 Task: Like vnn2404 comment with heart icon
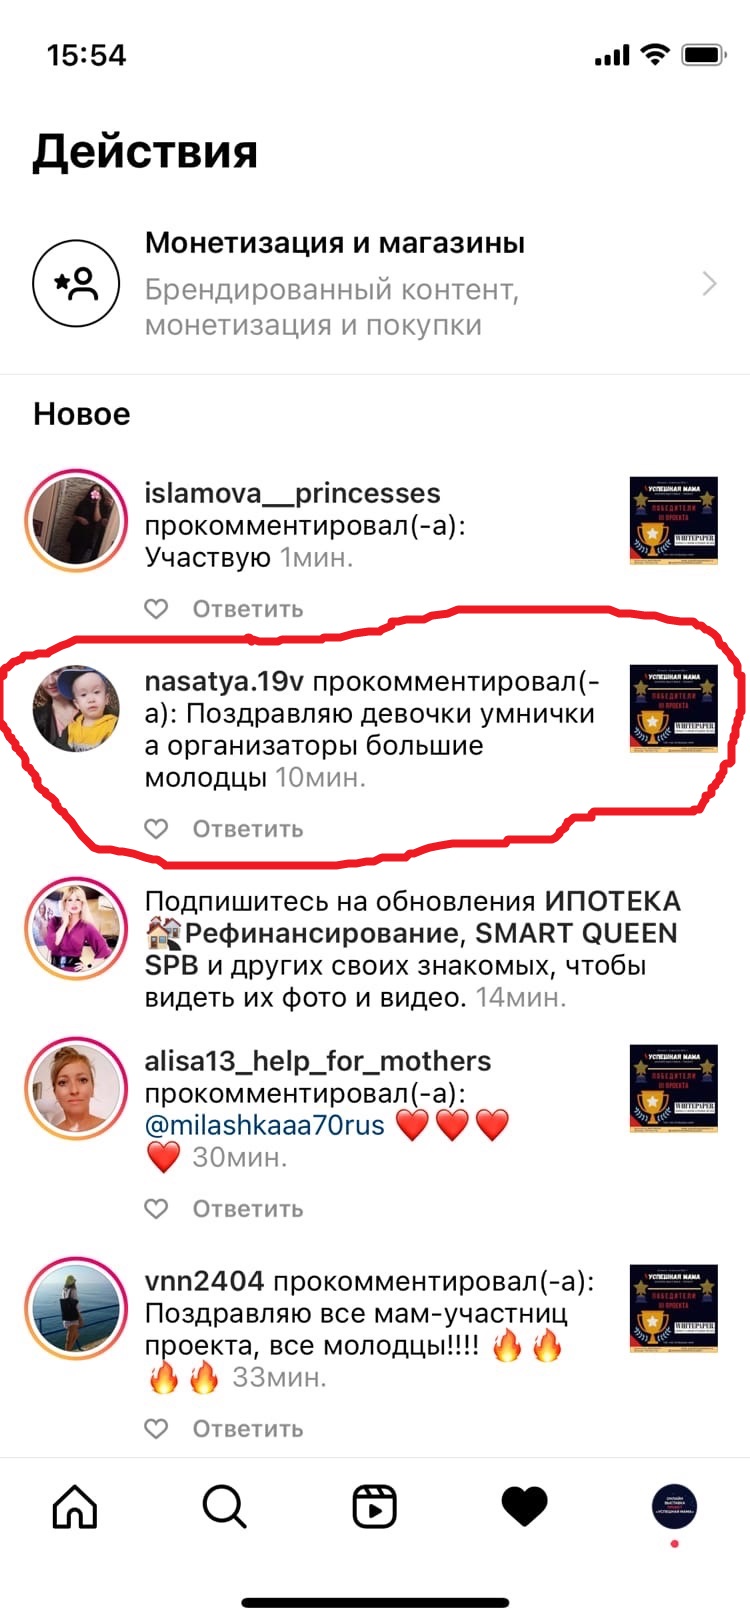click(x=156, y=1429)
